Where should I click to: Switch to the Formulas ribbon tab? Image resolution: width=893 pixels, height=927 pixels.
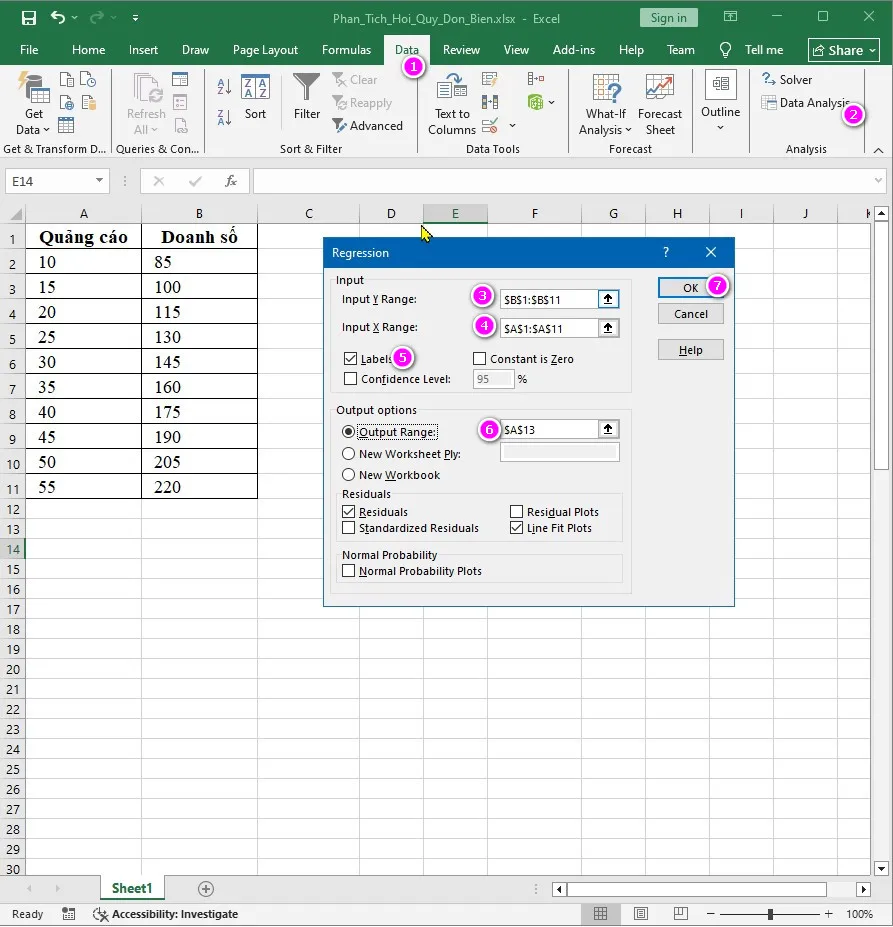[346, 49]
